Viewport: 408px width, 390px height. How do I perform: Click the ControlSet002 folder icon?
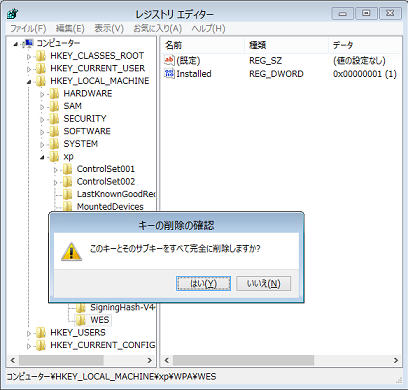click(x=67, y=182)
